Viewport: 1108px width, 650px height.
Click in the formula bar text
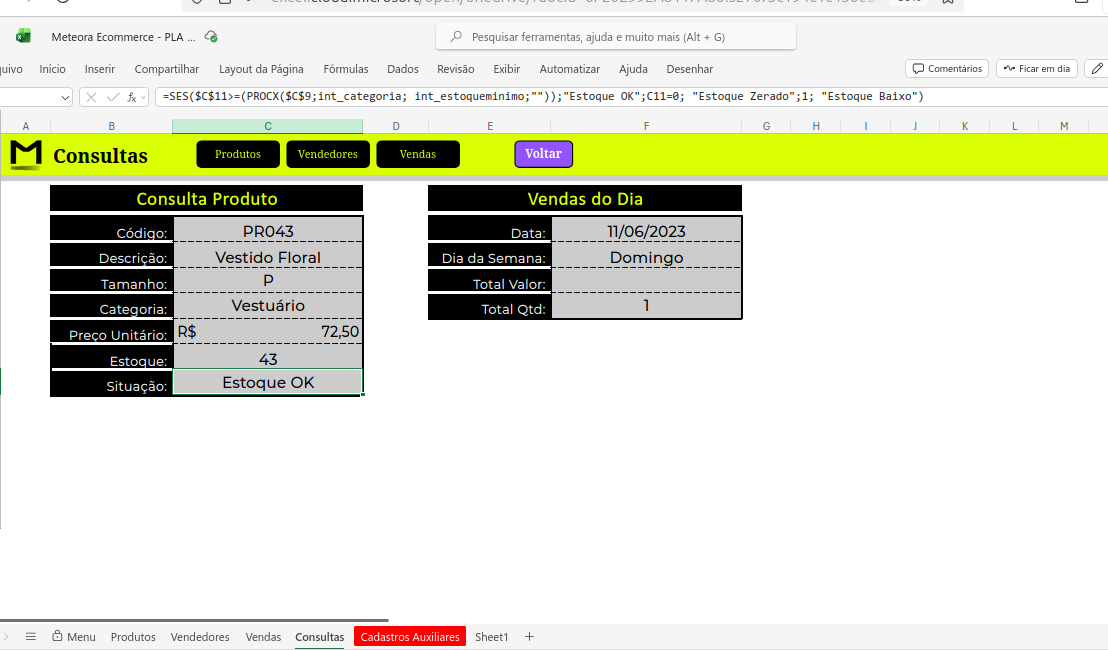[543, 97]
